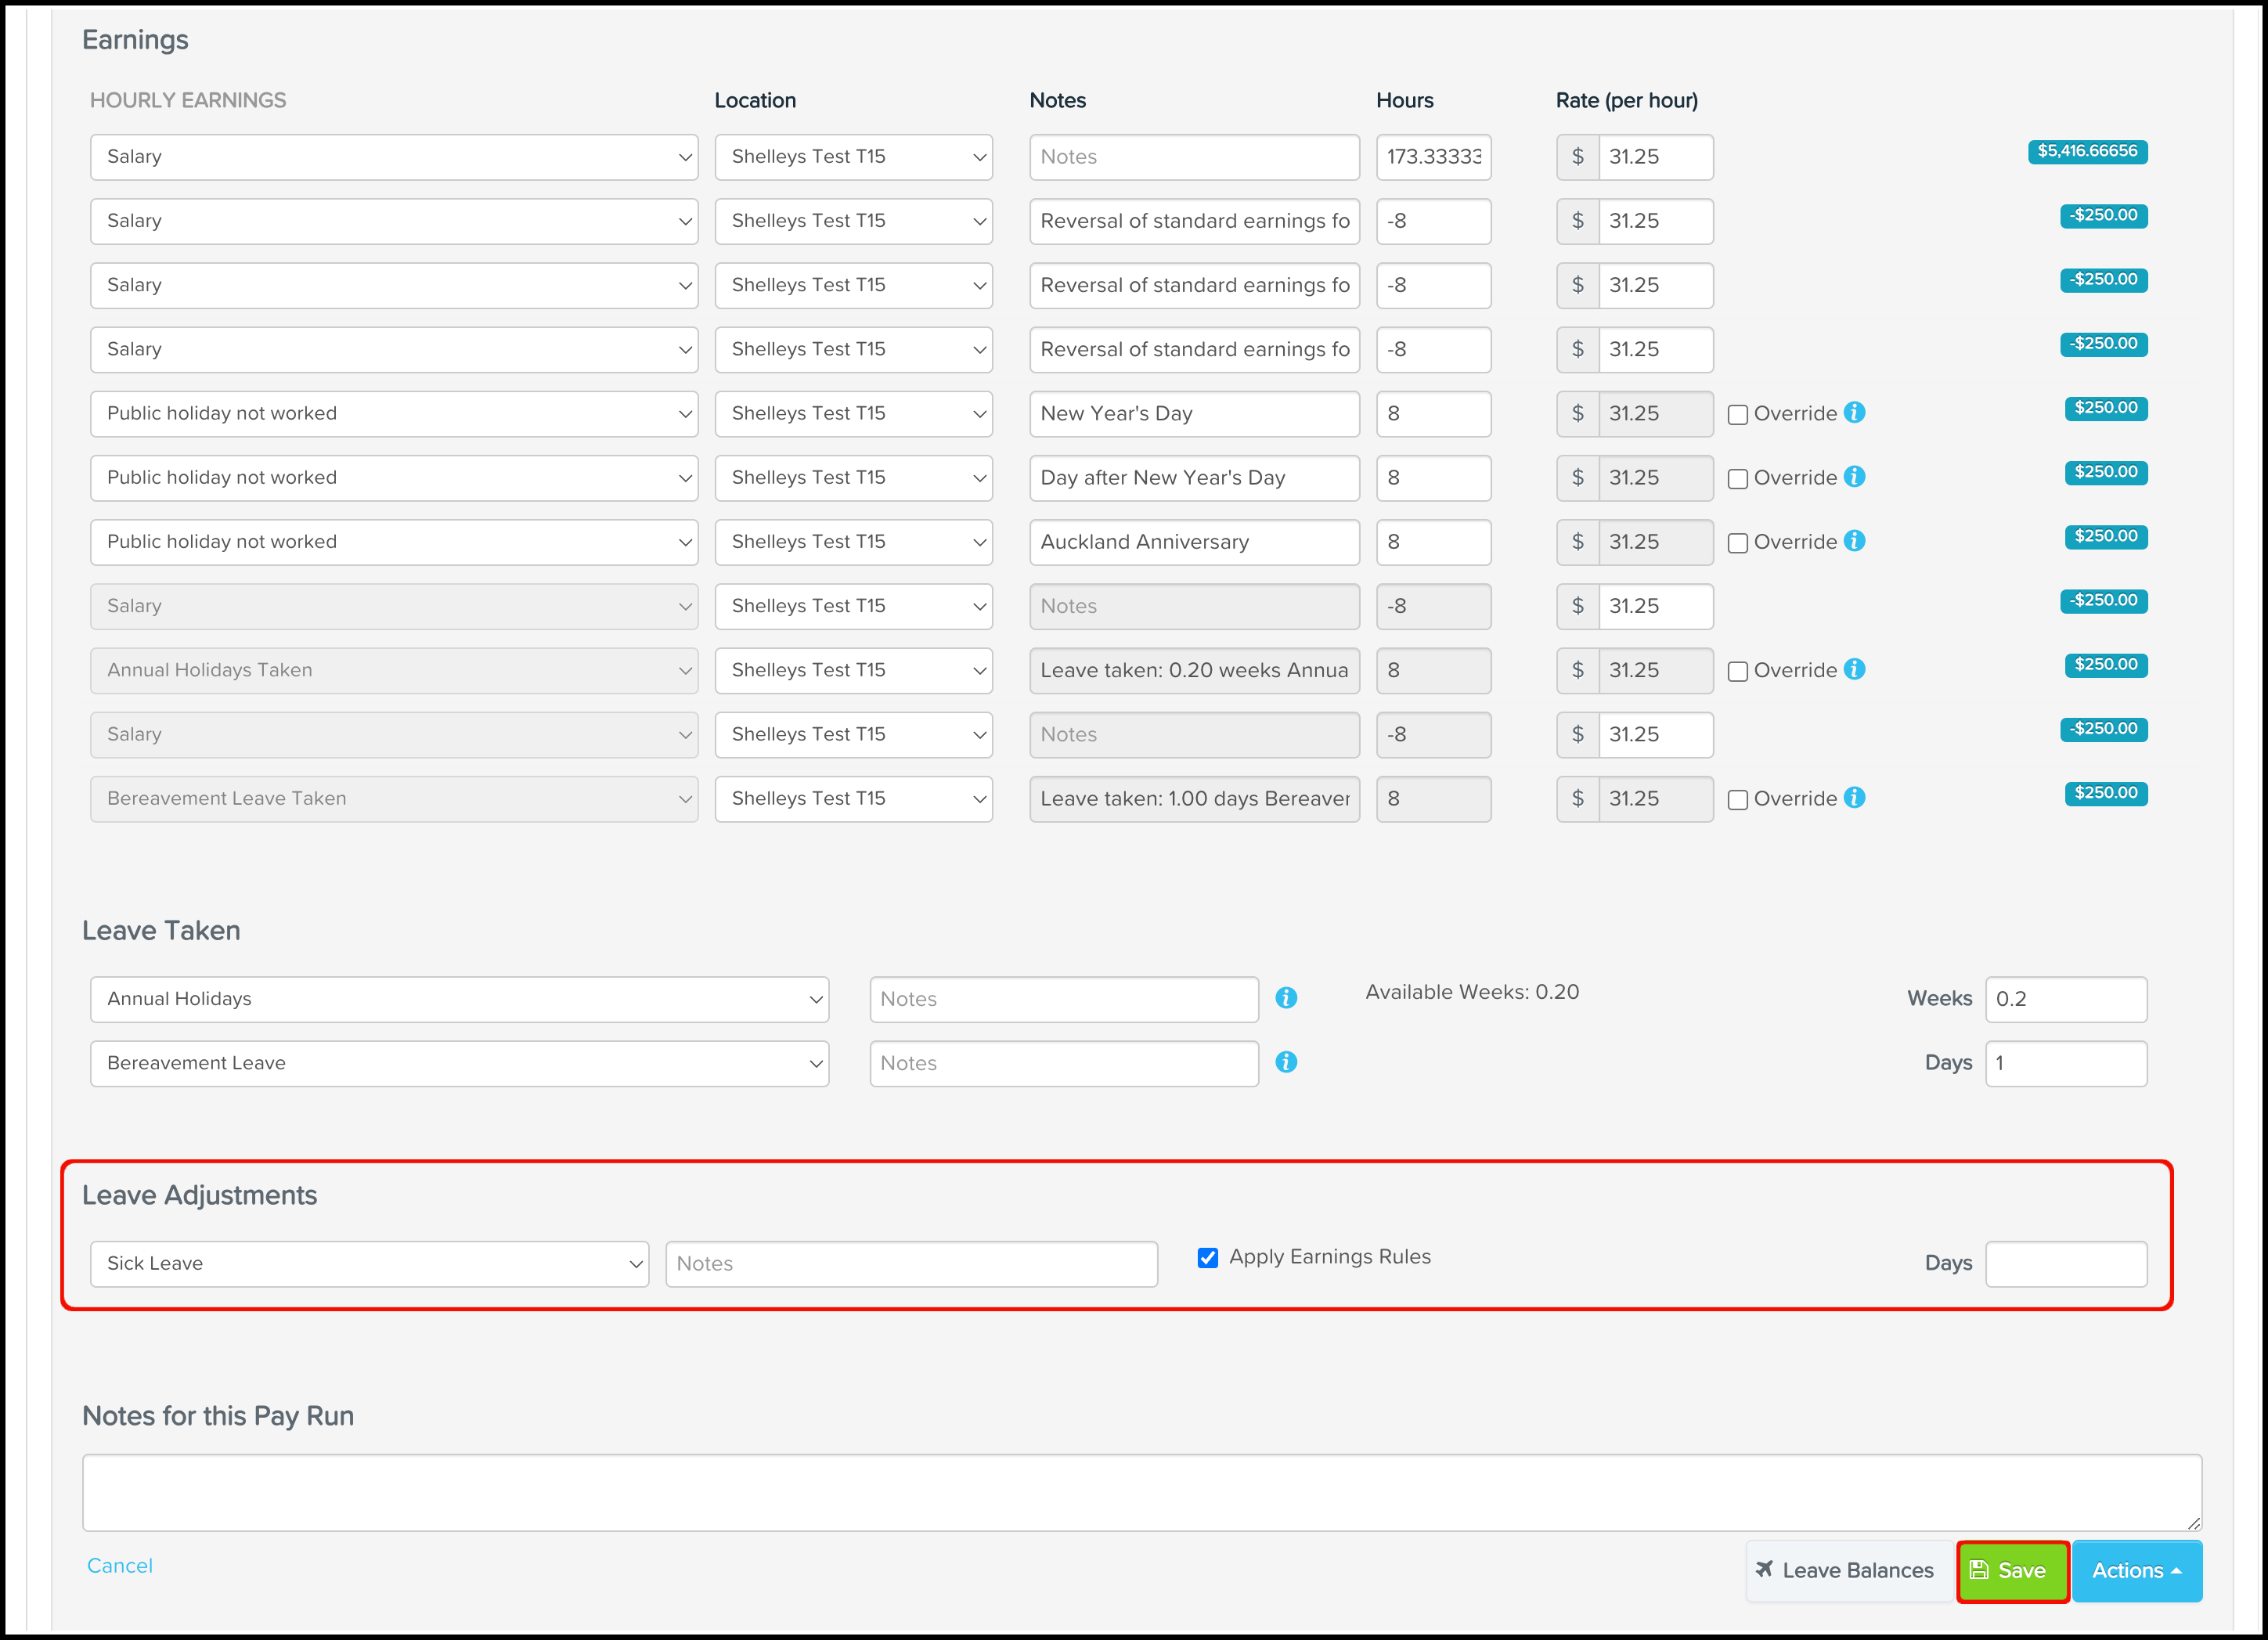Click info icon next to Bereavement Leave notes
Screen dimensions: 2268x1640
coord(1286,1062)
